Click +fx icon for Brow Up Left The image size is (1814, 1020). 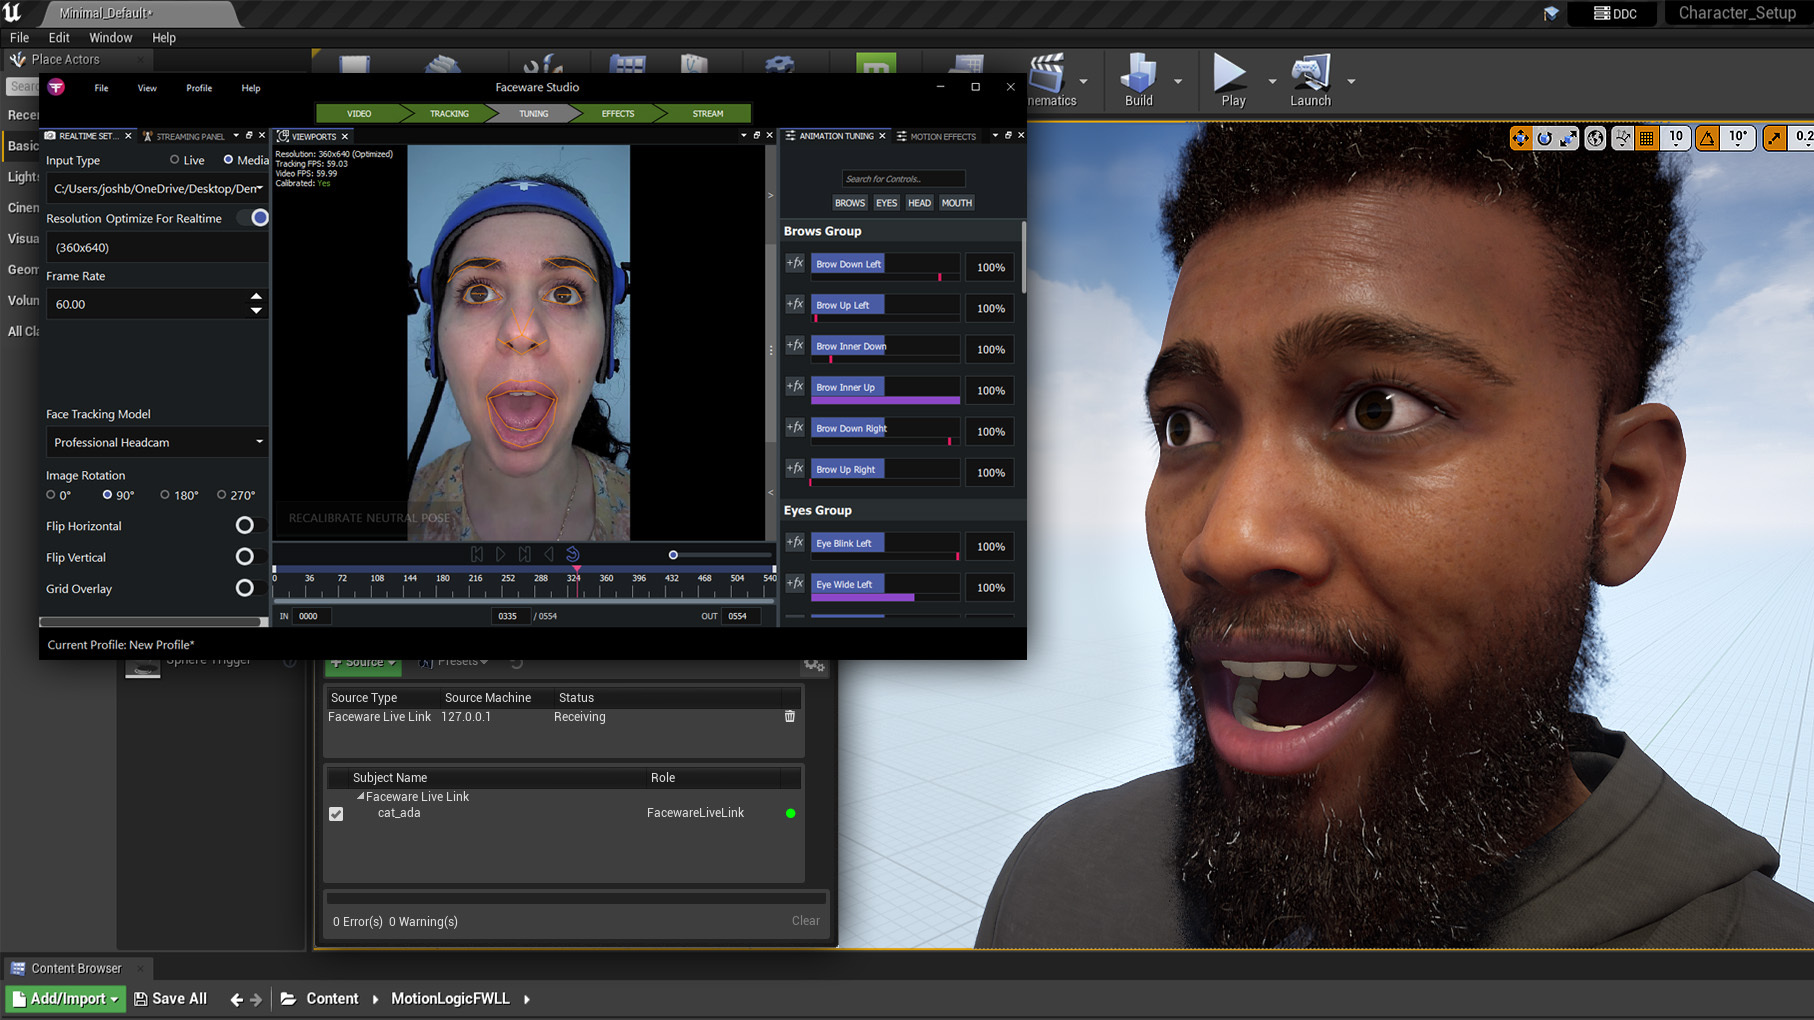[x=795, y=304]
